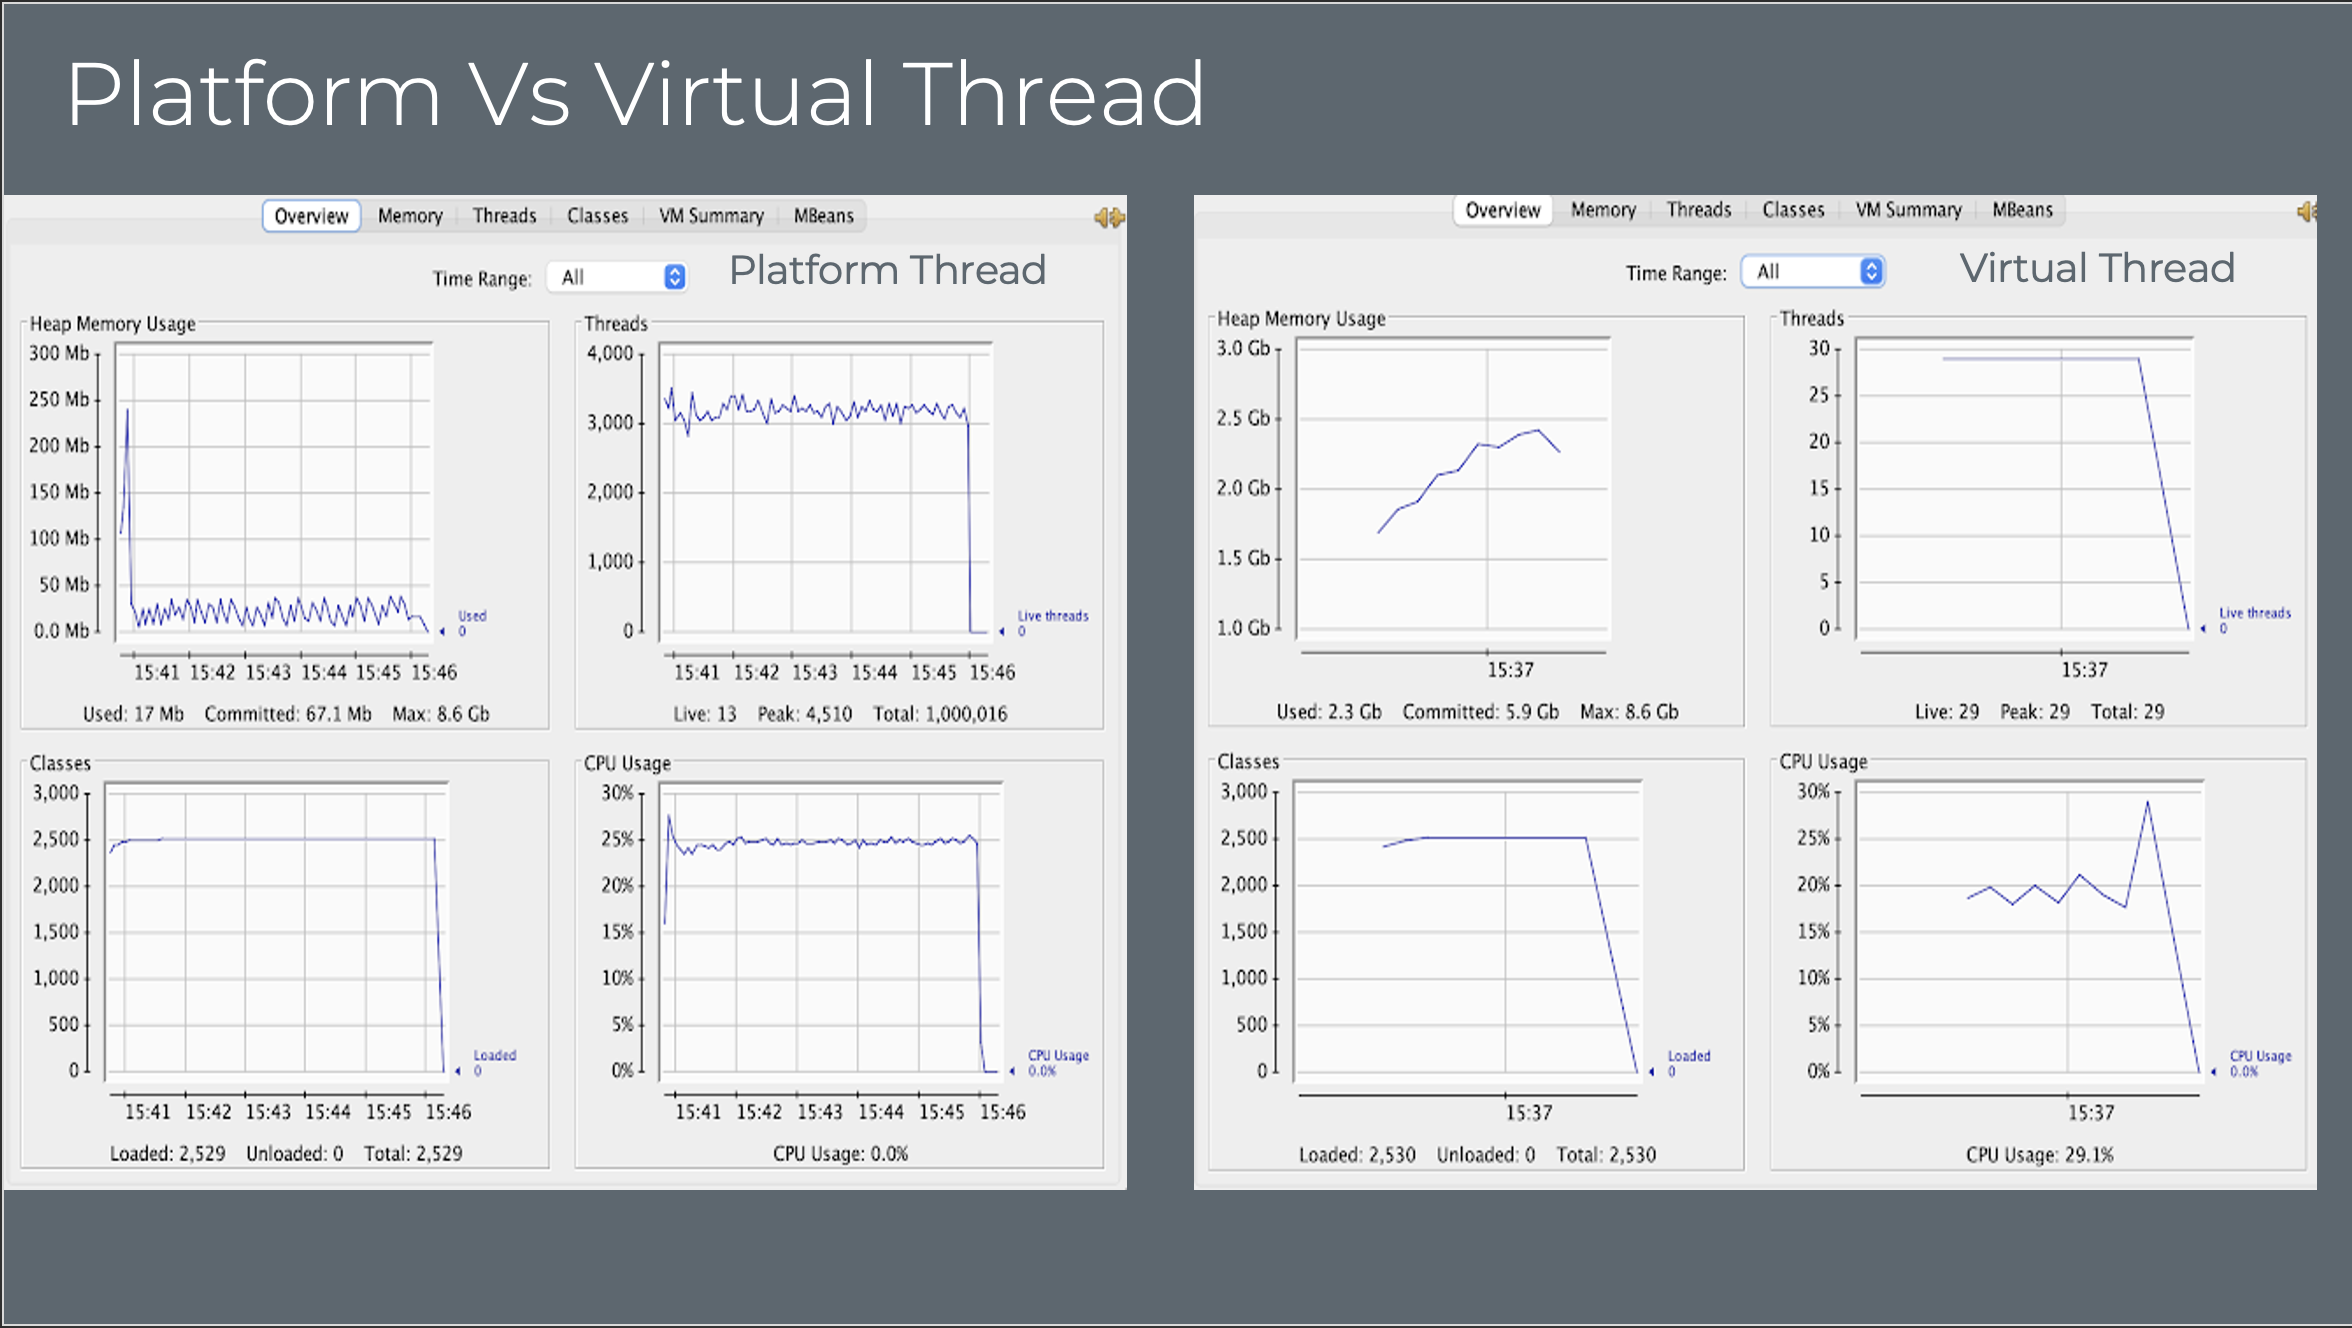Select Overview tab in Virtual Thread window
This screenshot has height=1328, width=2352.
point(1502,210)
